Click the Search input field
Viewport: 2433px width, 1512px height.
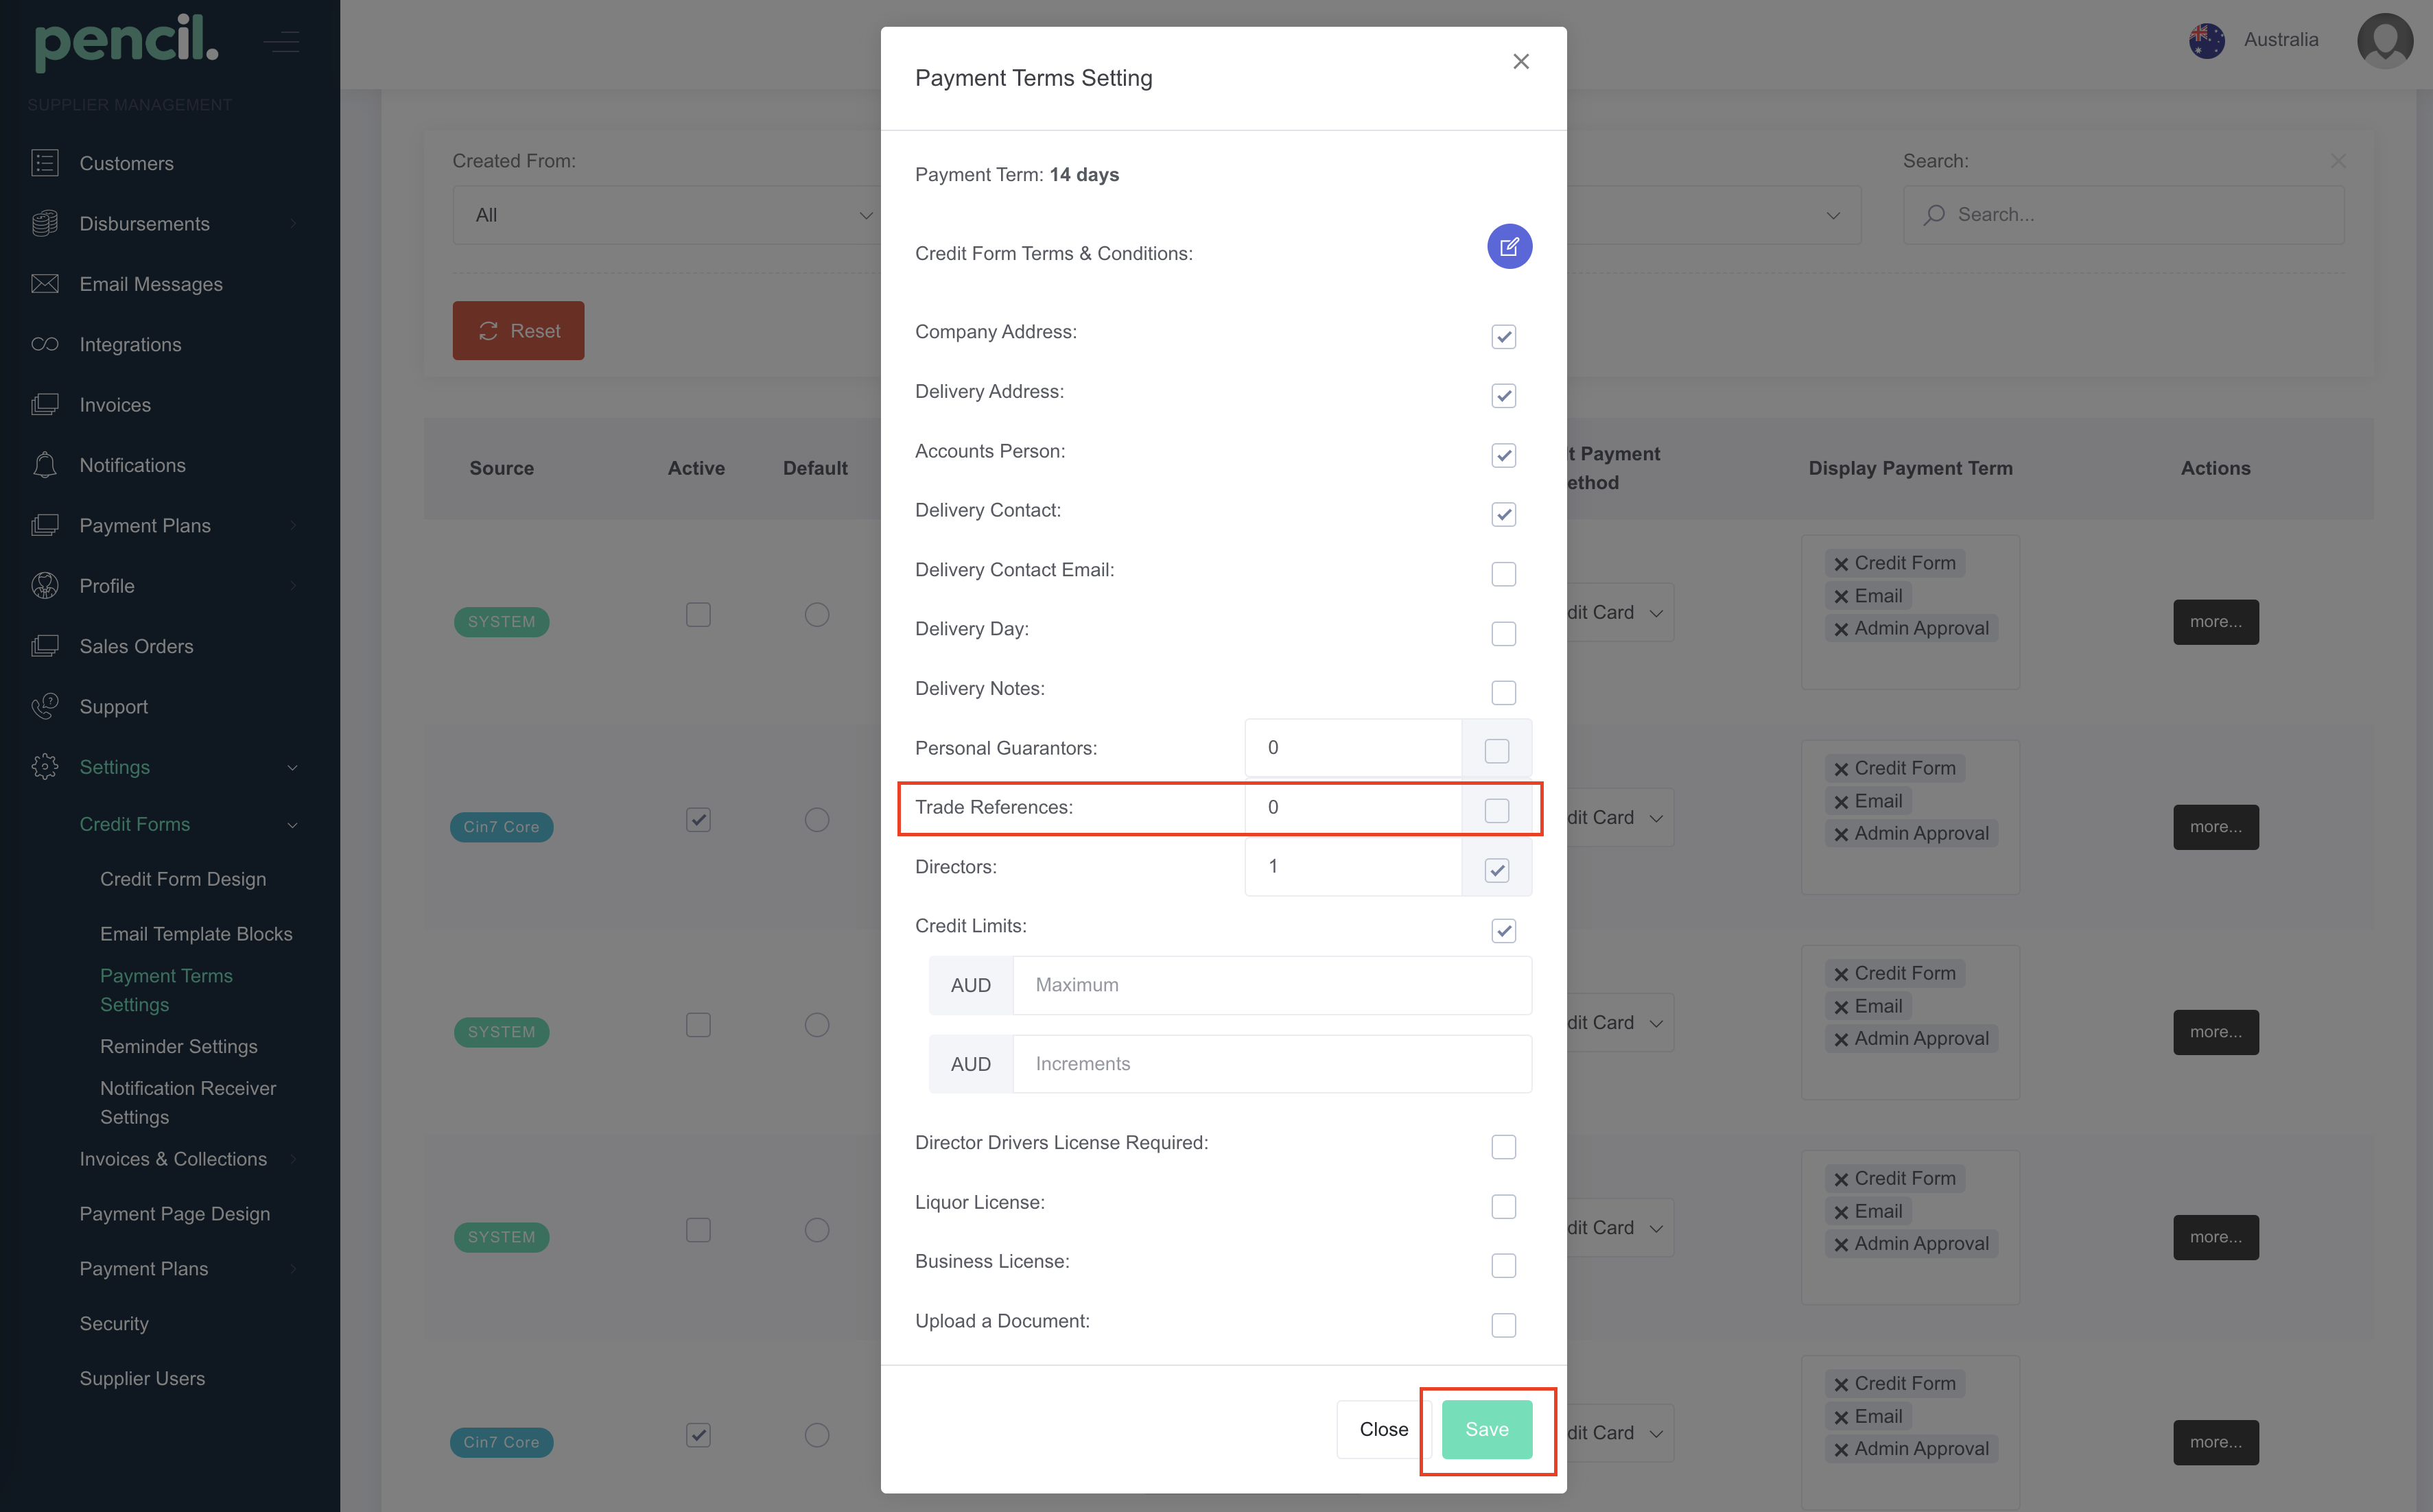tap(2123, 215)
